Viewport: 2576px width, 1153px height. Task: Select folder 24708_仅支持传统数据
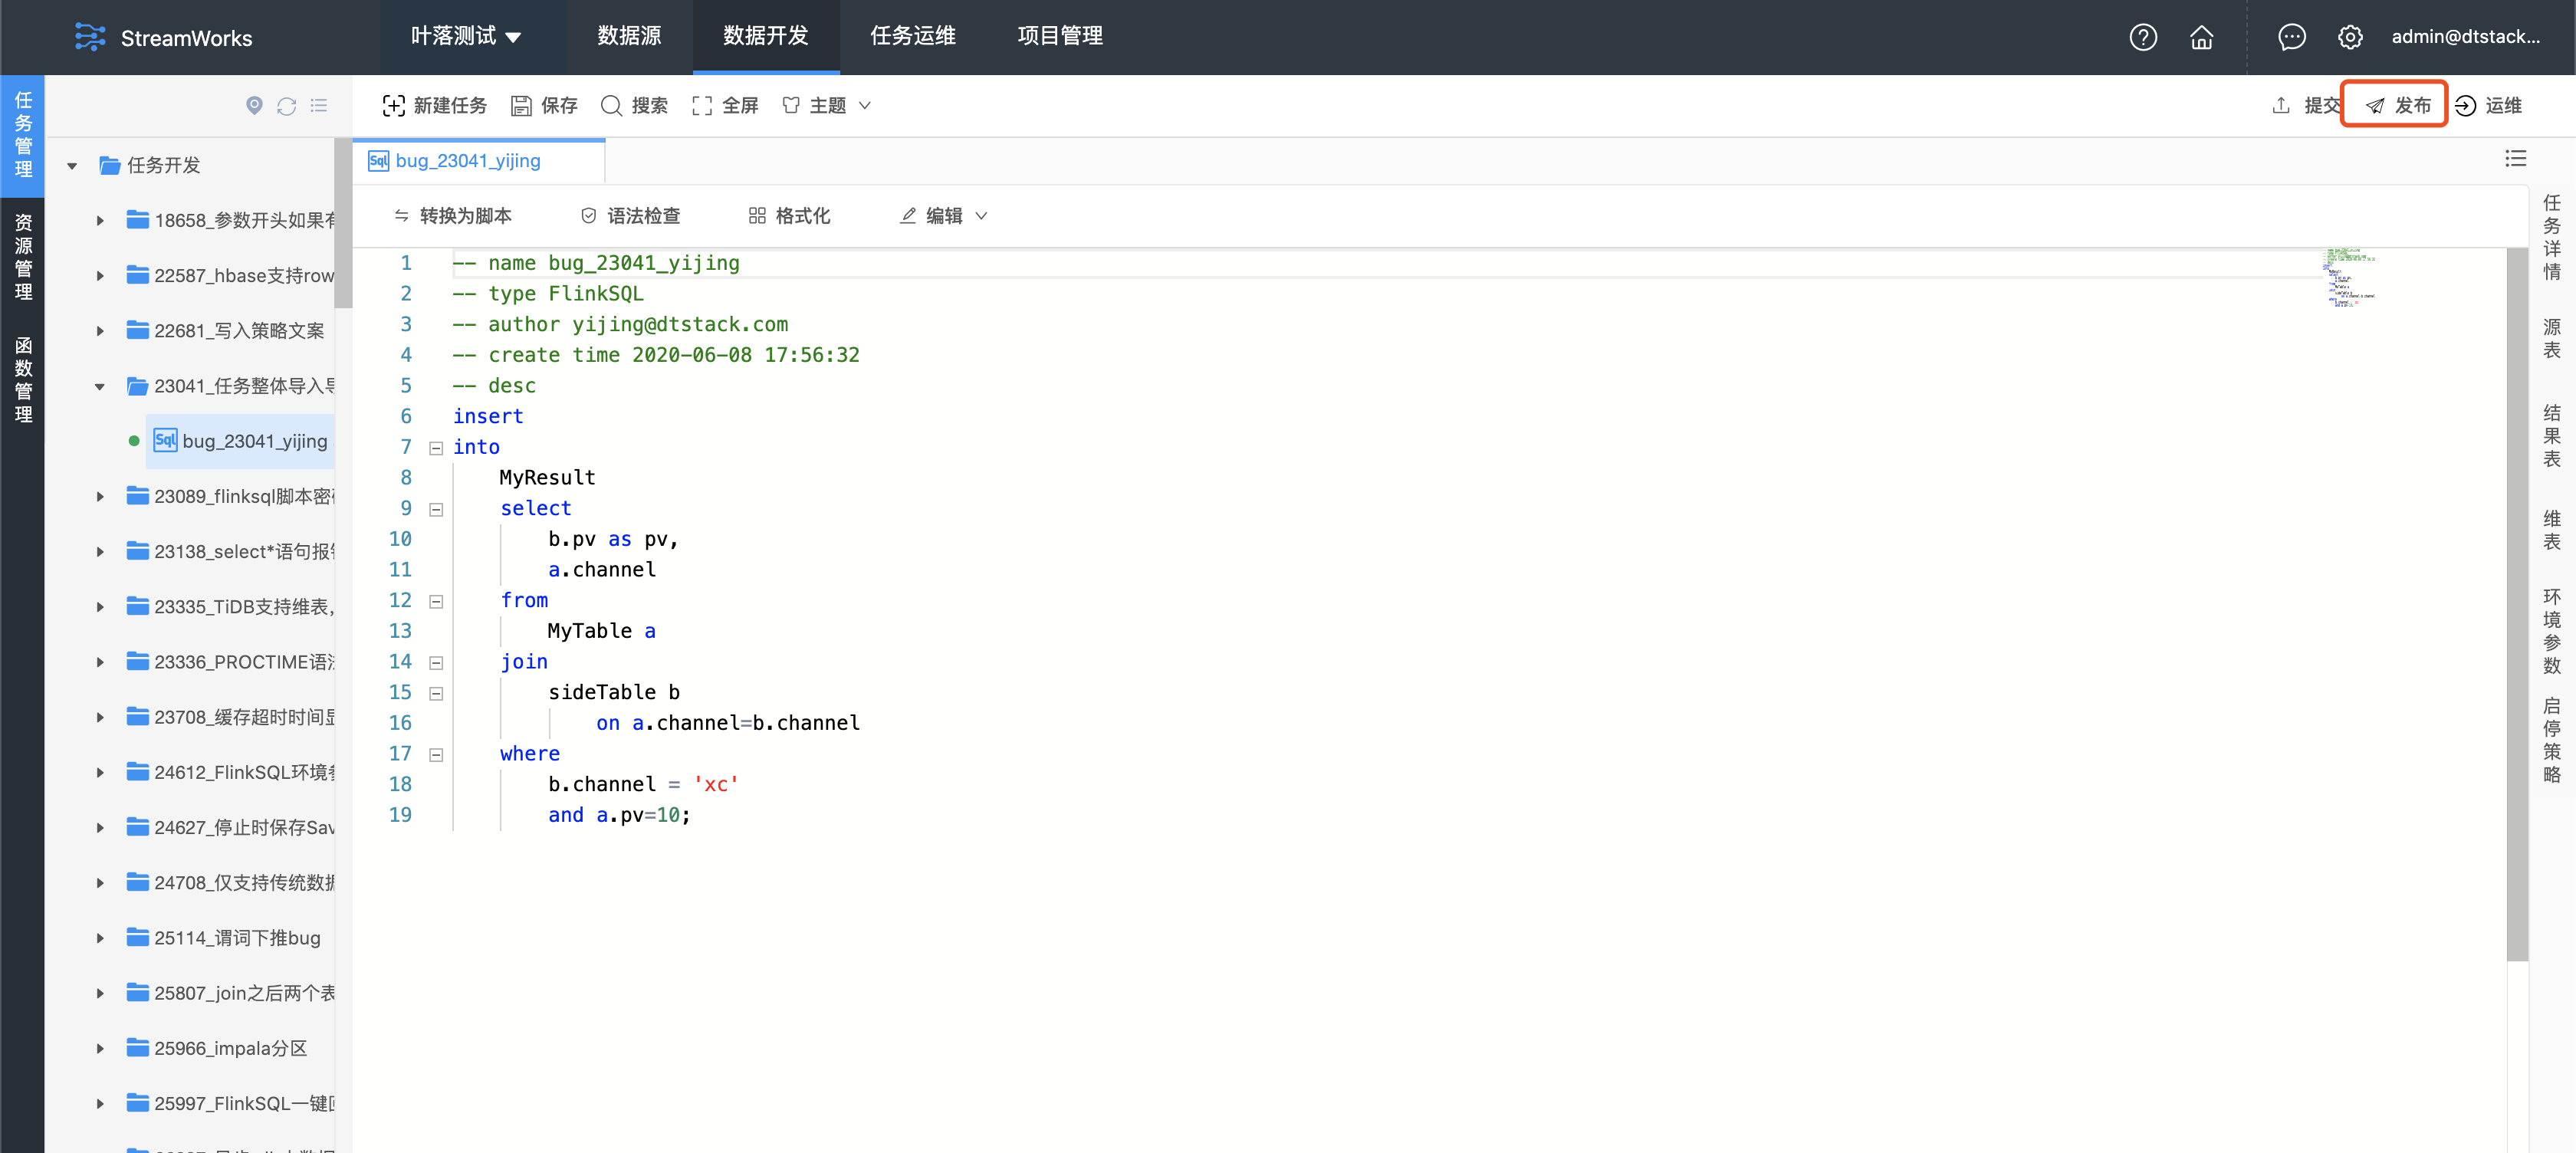[231, 883]
